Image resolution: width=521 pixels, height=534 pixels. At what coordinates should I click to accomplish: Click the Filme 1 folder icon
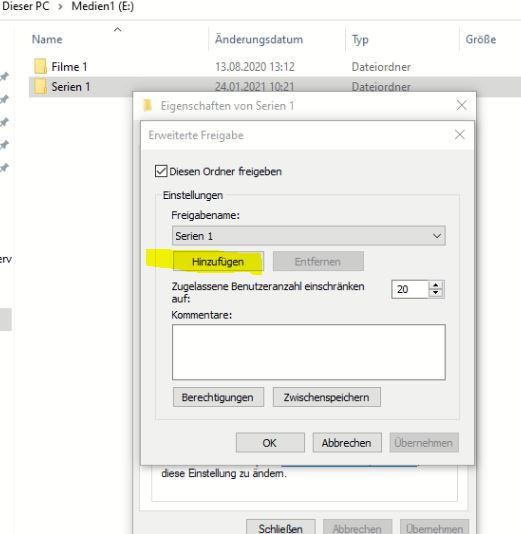[x=40, y=66]
